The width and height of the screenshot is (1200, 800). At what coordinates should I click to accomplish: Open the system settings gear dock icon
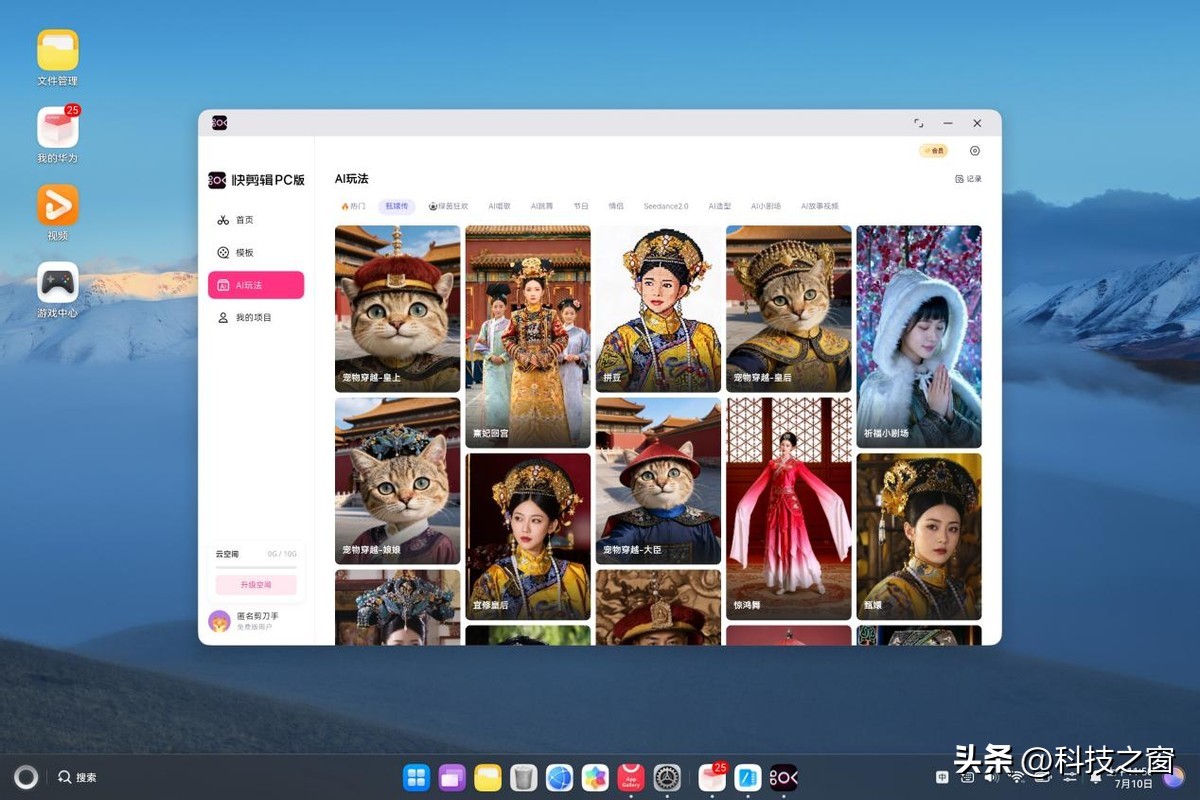coord(667,777)
